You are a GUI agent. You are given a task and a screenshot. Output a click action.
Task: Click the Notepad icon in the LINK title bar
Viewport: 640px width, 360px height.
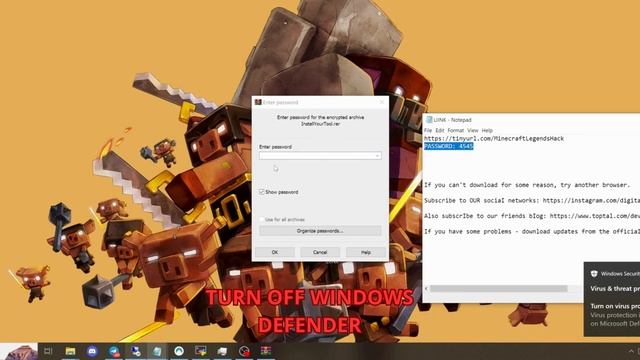(429, 120)
